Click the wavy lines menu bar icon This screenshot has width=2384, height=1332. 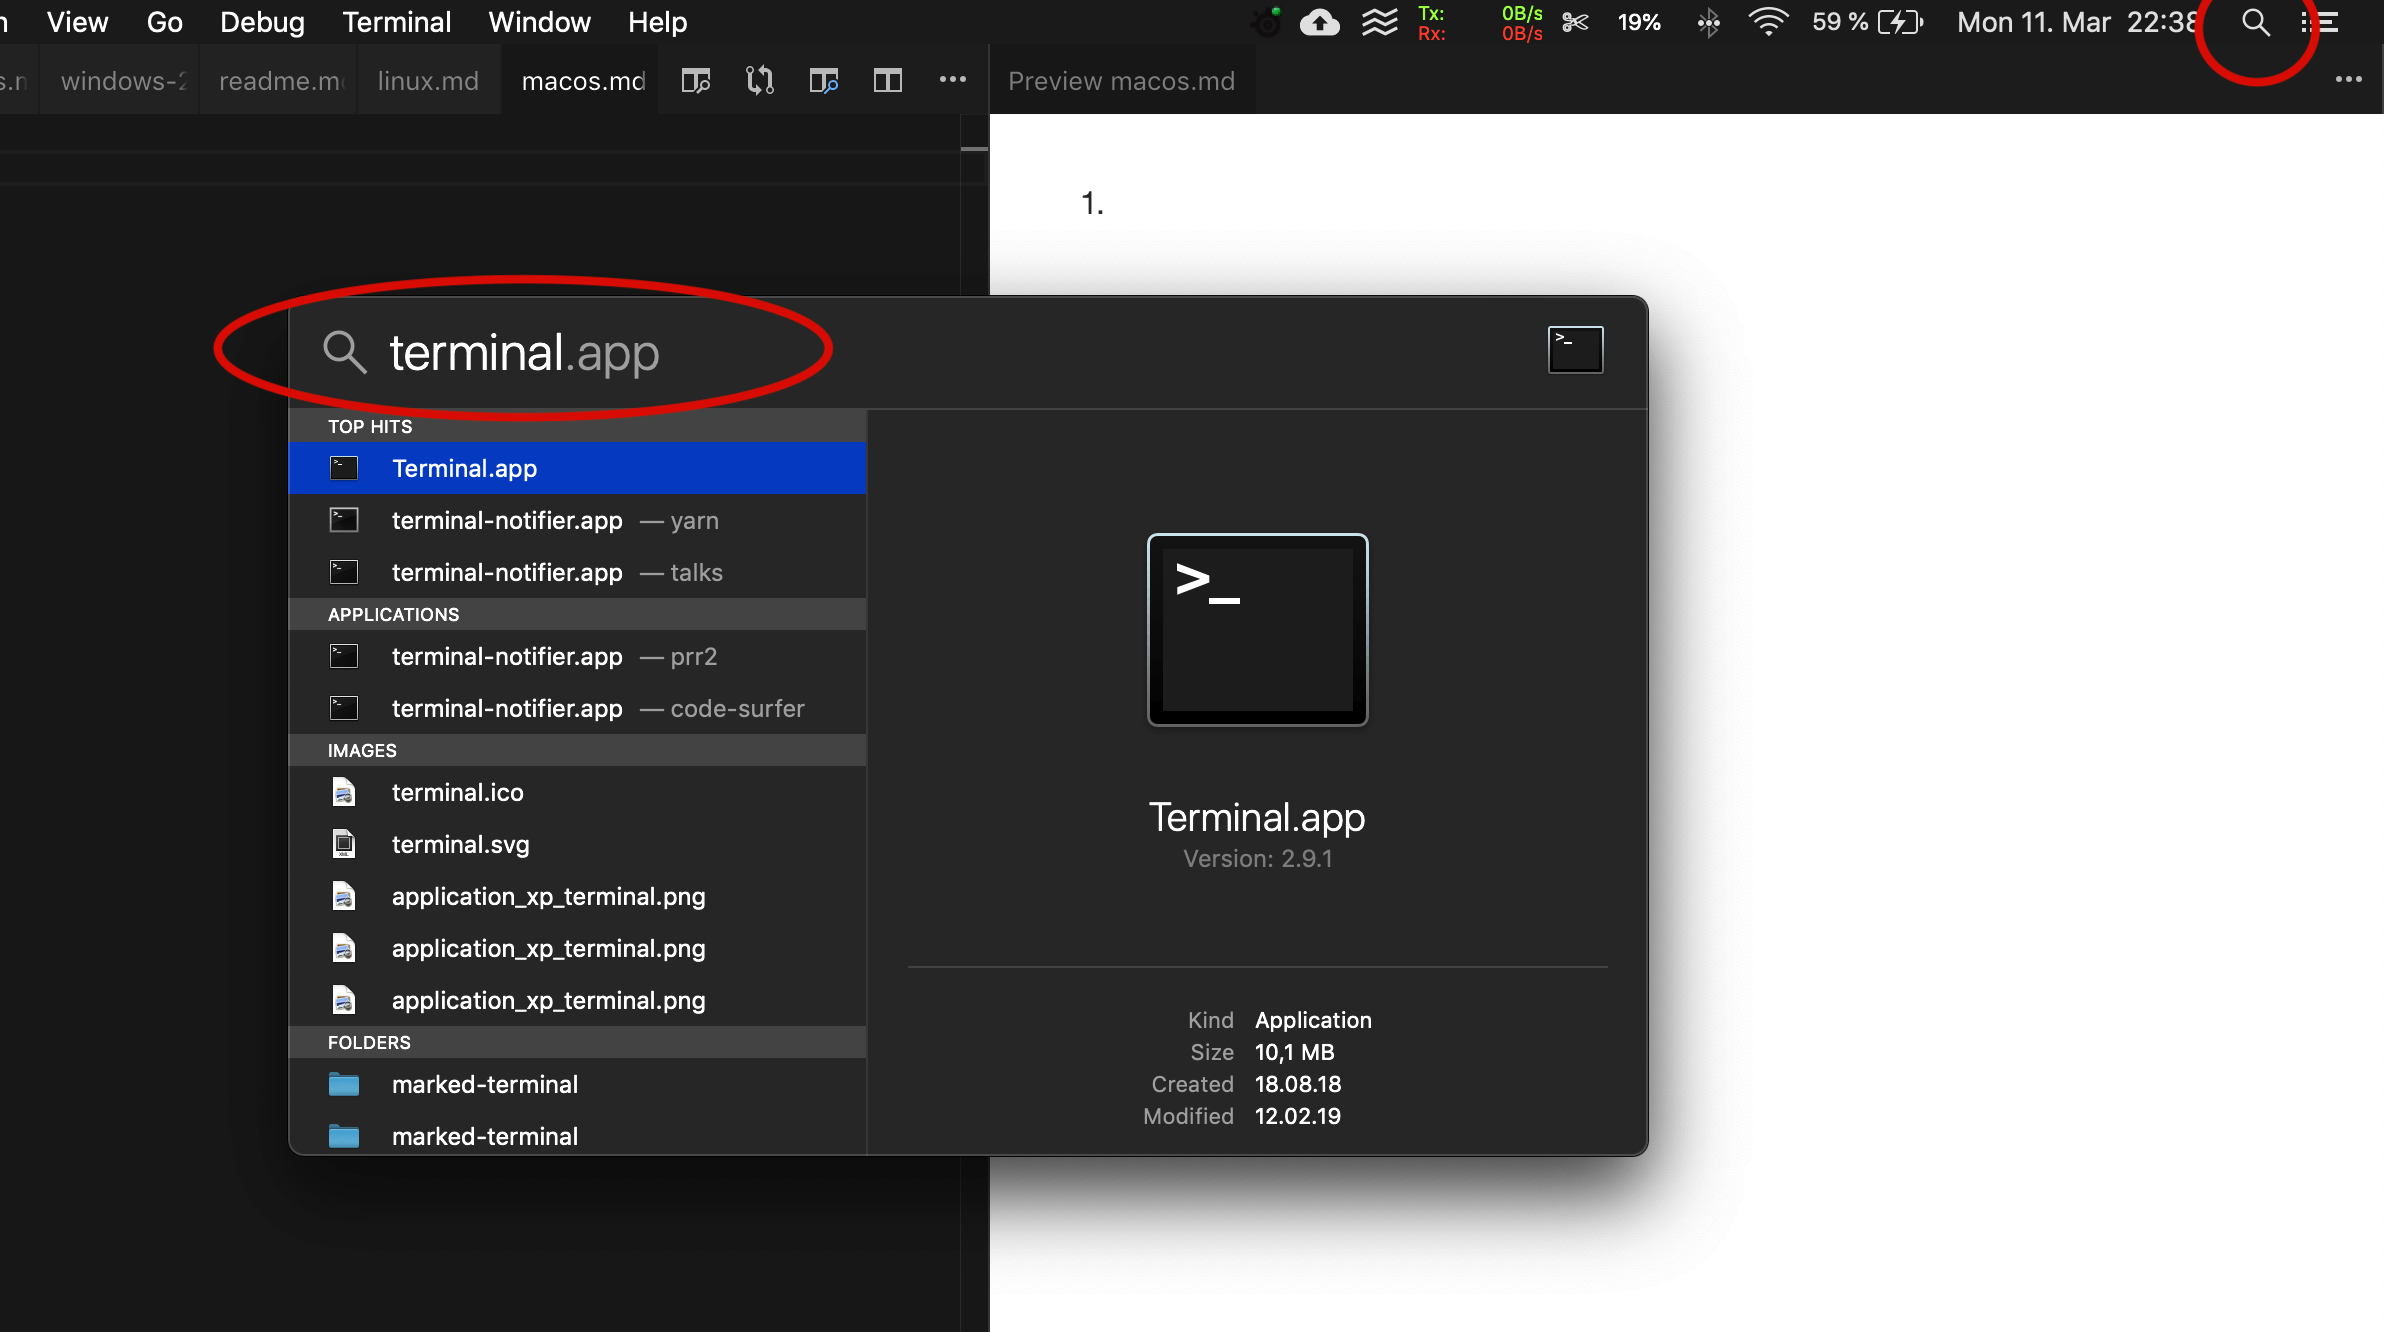pos(1379,22)
